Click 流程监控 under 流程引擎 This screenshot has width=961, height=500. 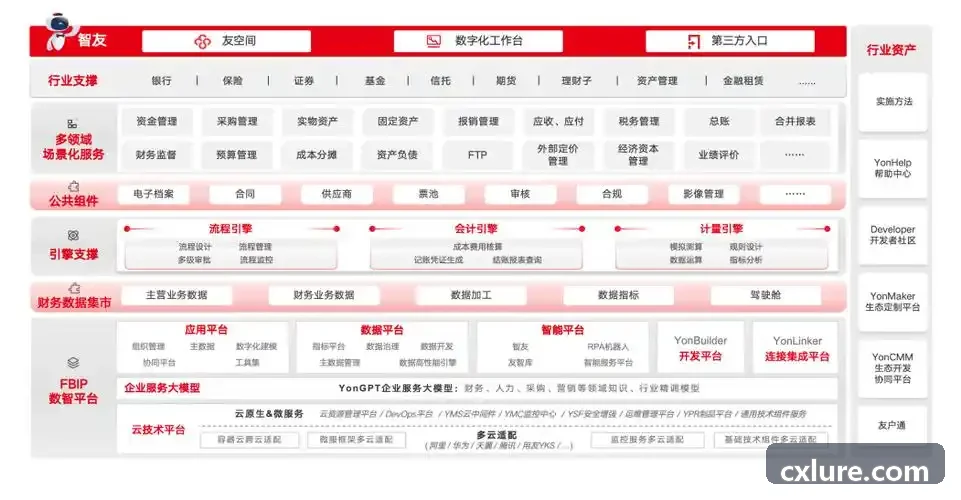click(x=256, y=260)
